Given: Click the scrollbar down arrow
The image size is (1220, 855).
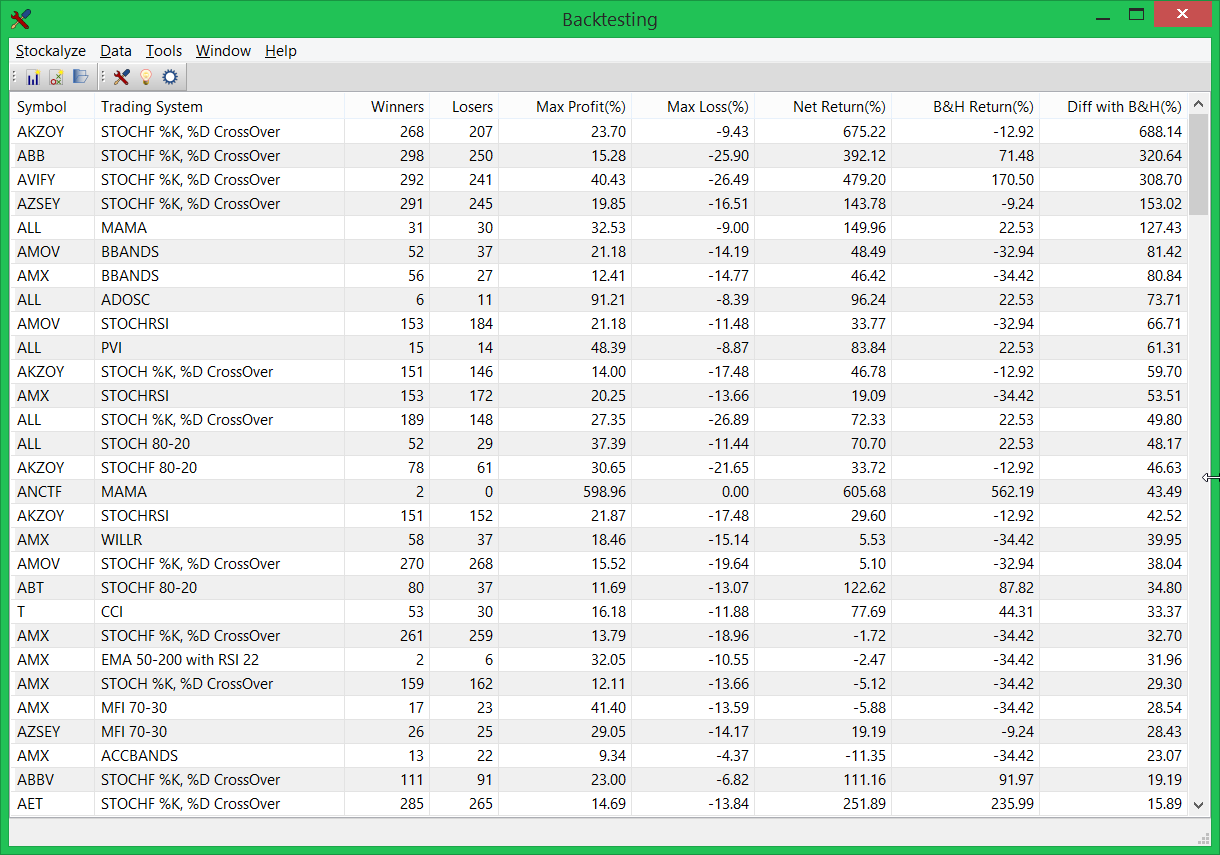Looking at the screenshot, I should click(1198, 804).
